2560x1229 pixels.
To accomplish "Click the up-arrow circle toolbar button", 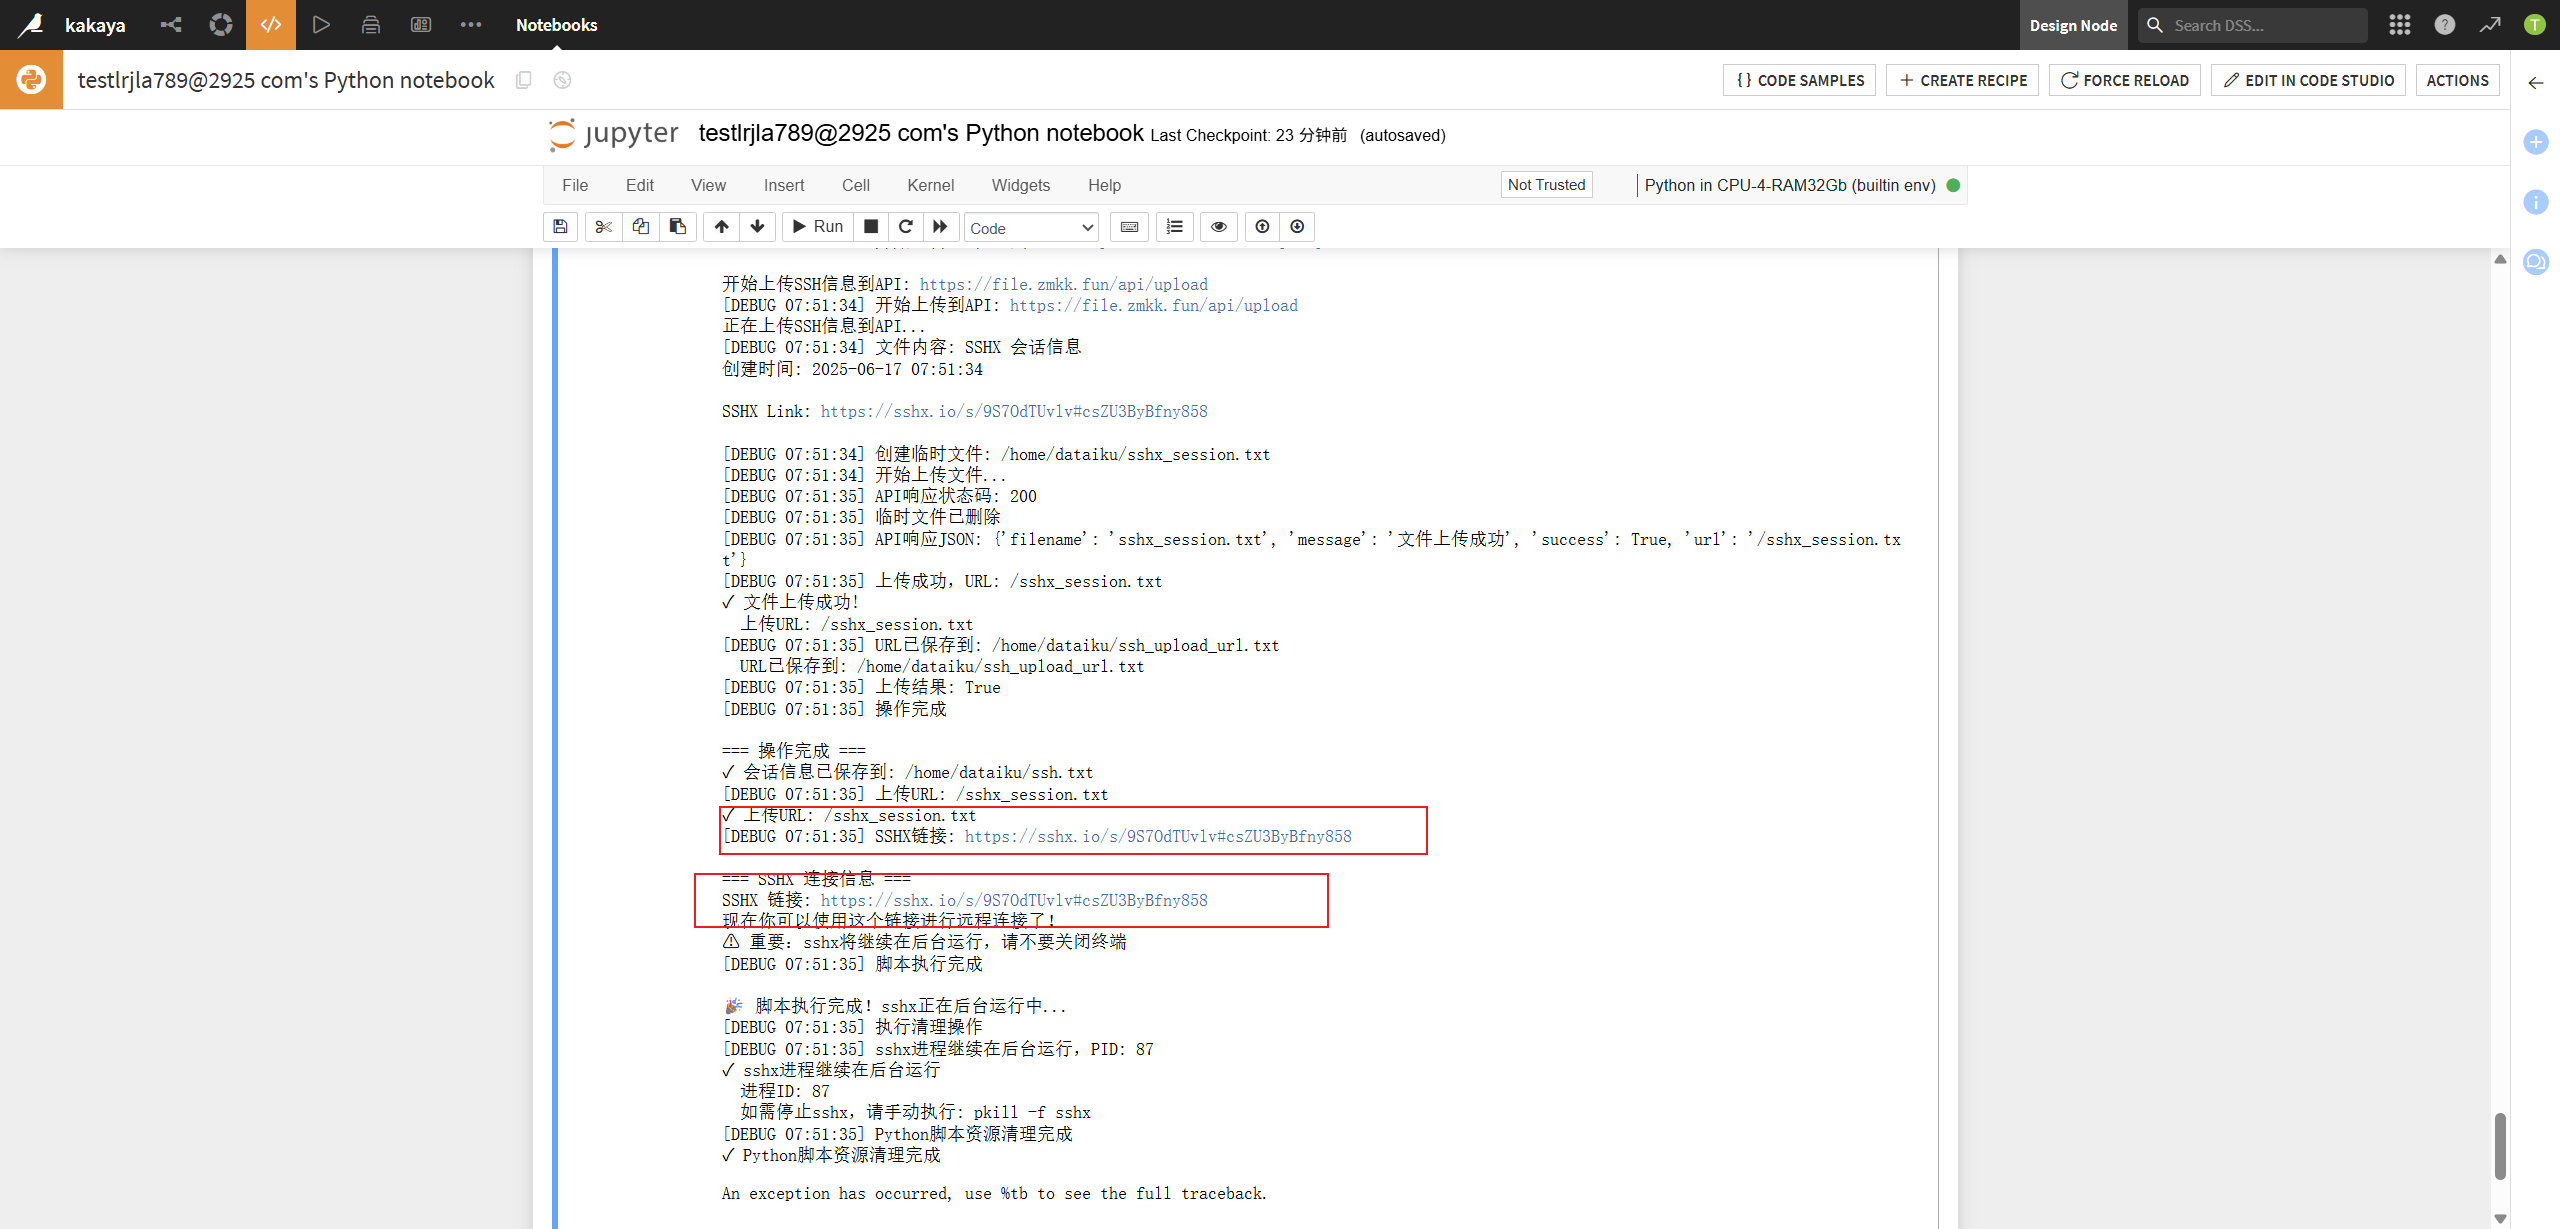I will (x=1262, y=227).
